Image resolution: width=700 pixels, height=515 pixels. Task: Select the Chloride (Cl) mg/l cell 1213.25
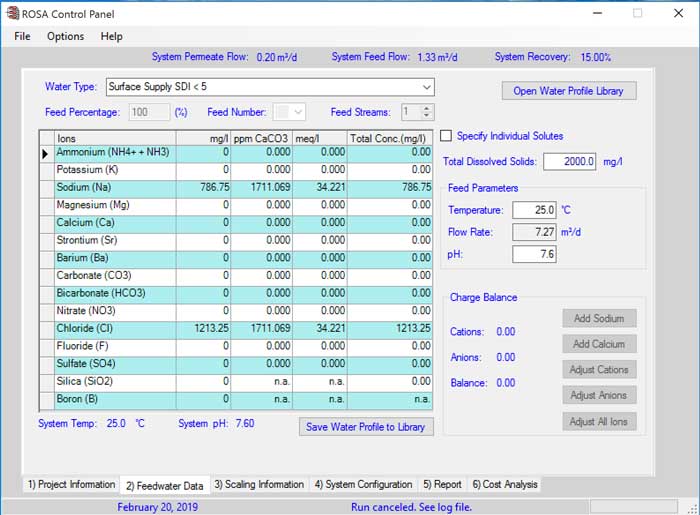203,328
